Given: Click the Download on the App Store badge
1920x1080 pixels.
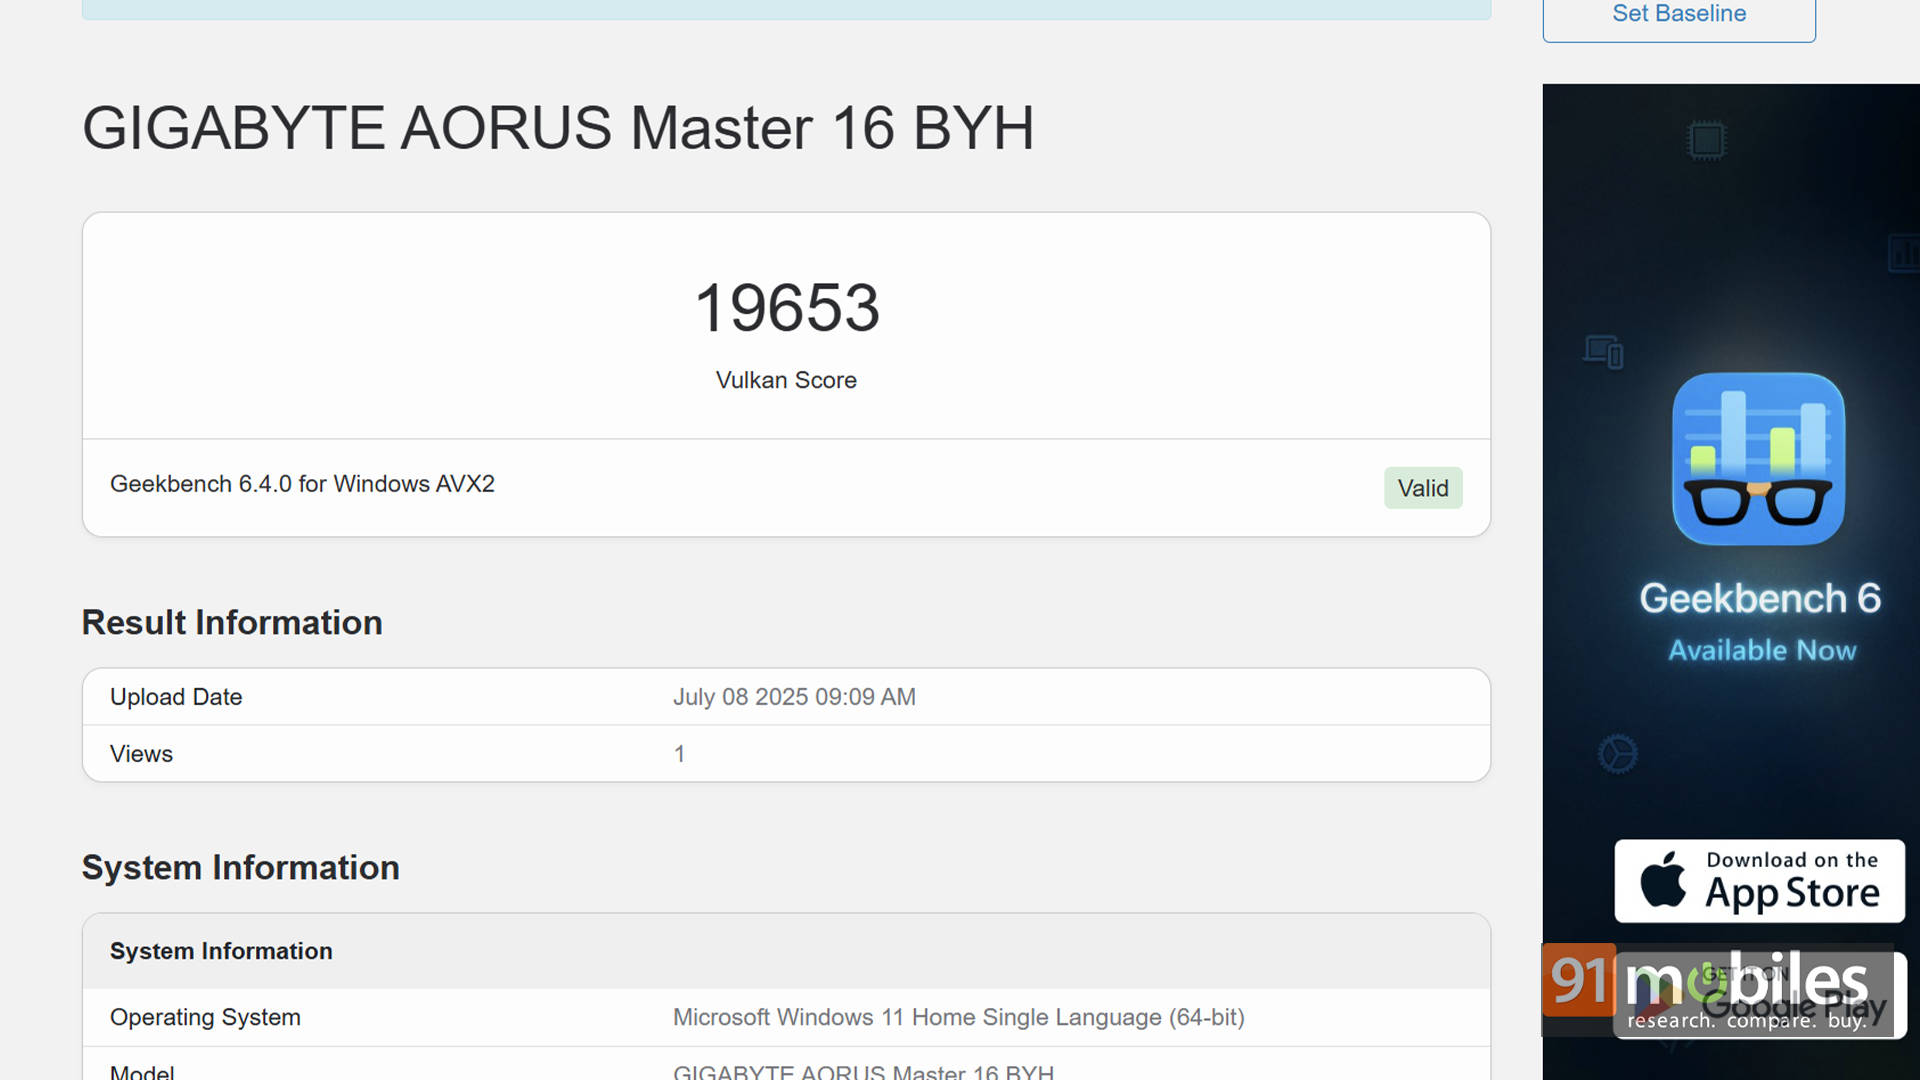Looking at the screenshot, I should pos(1759,881).
